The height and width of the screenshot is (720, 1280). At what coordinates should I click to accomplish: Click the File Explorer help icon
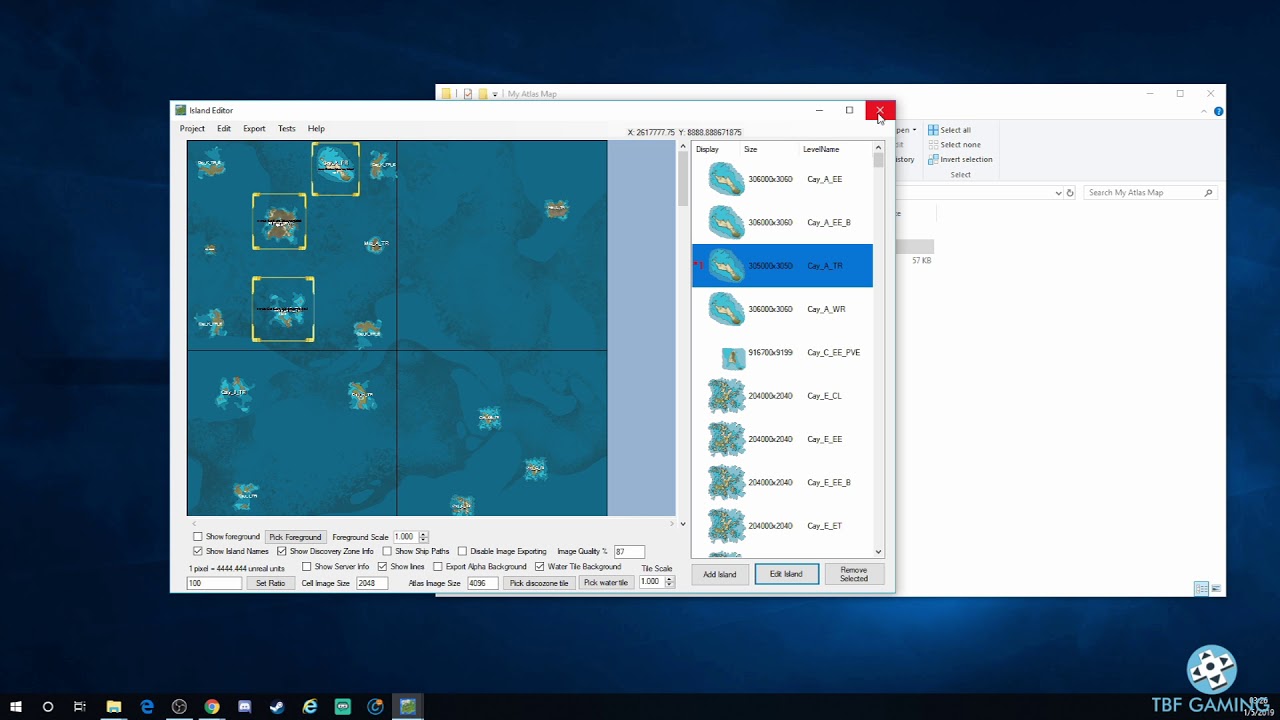pyautogui.click(x=1218, y=111)
